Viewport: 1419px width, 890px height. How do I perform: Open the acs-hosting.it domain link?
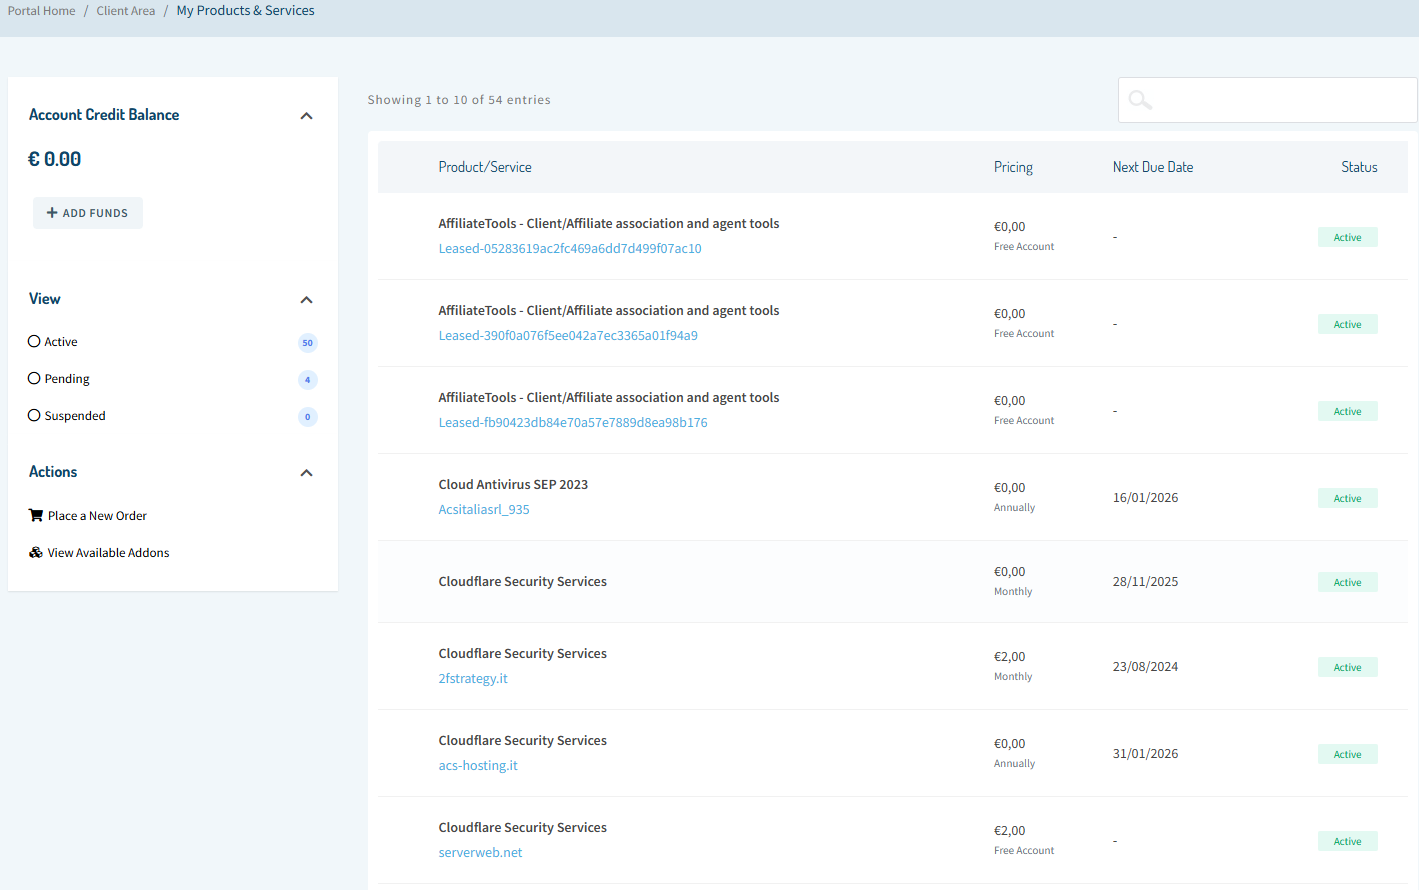(x=478, y=766)
